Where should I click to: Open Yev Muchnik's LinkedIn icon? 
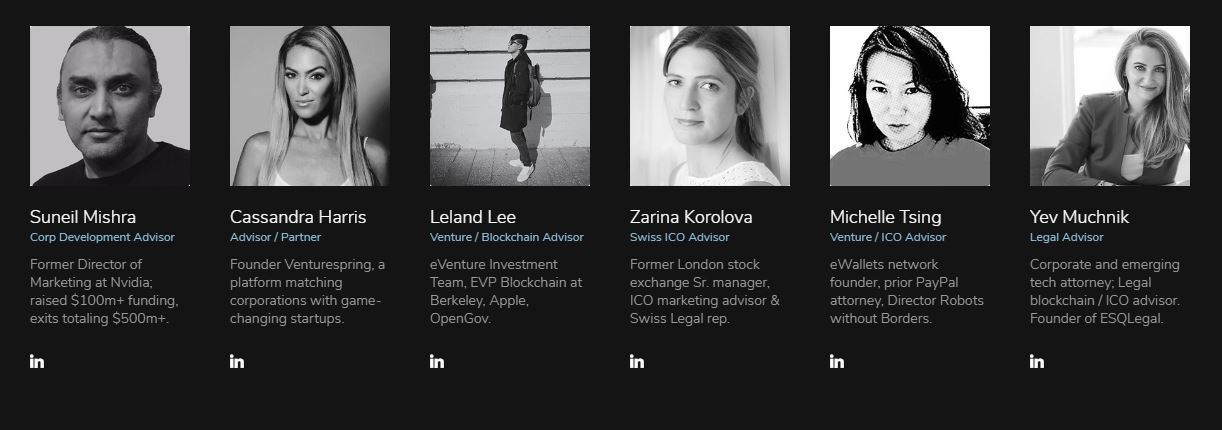click(1037, 361)
